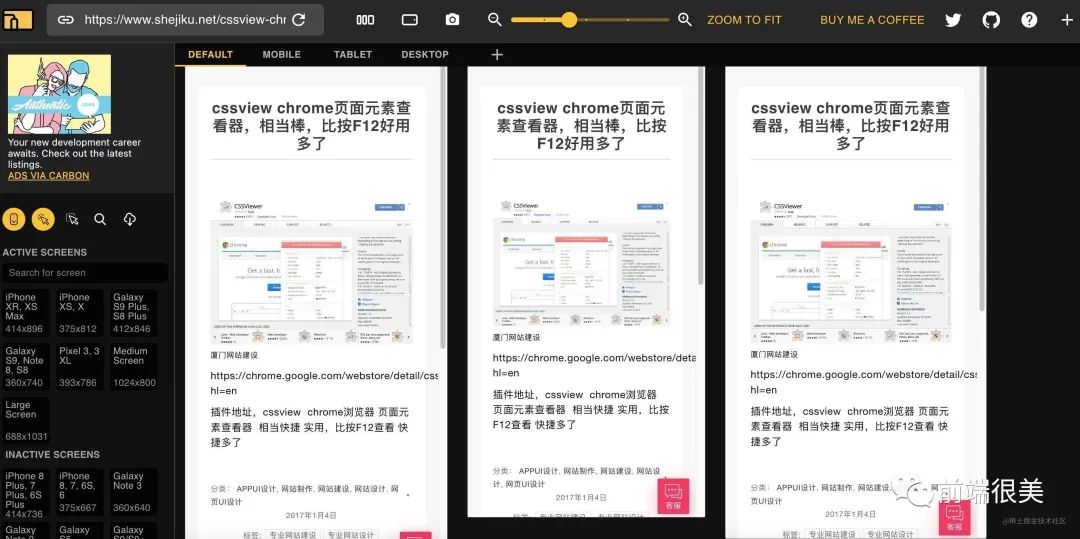This screenshot has width=1080, height=539.
Task: Open the ADS VIA CARBON link
Action: (48, 176)
